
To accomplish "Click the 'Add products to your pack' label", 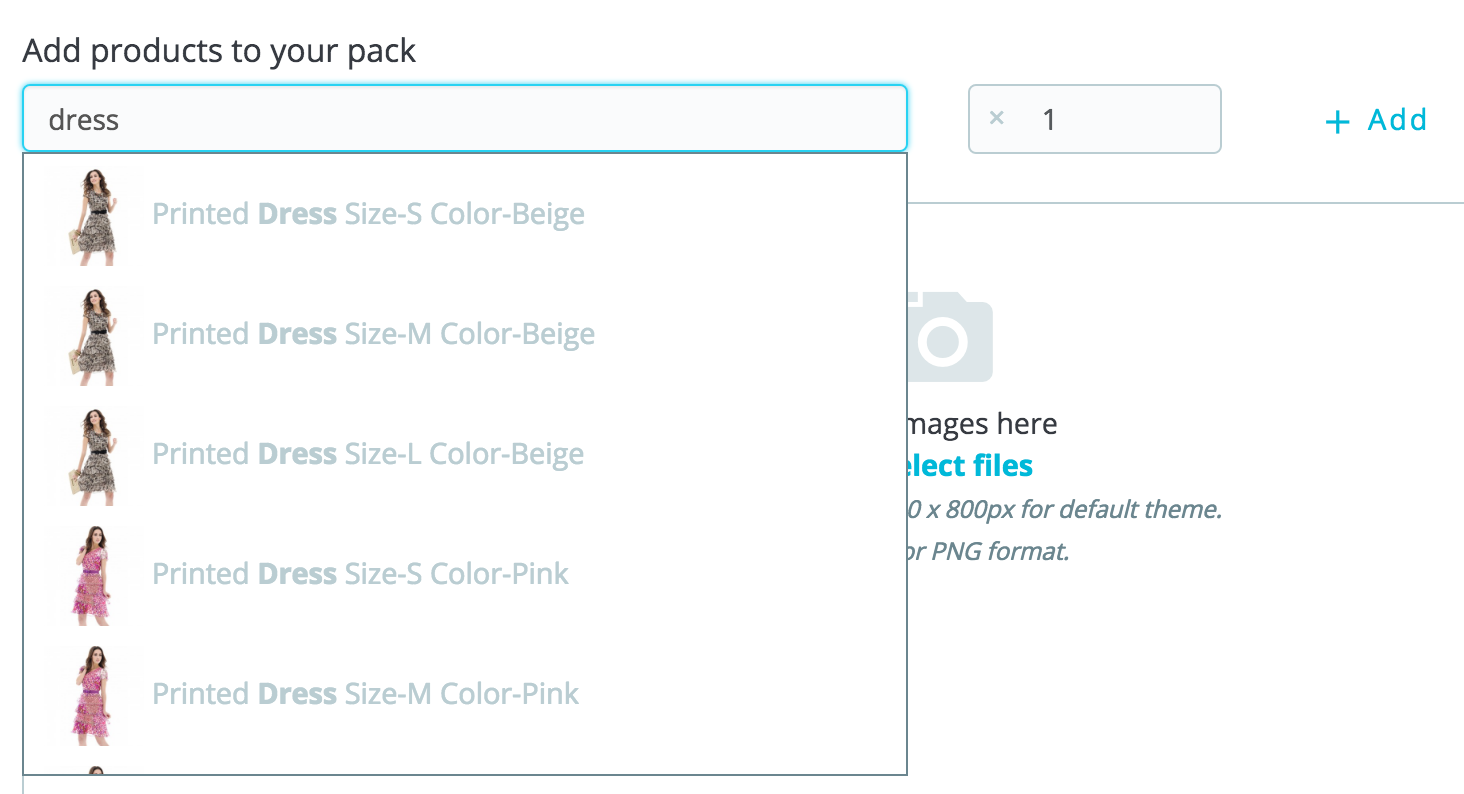I will [x=219, y=51].
